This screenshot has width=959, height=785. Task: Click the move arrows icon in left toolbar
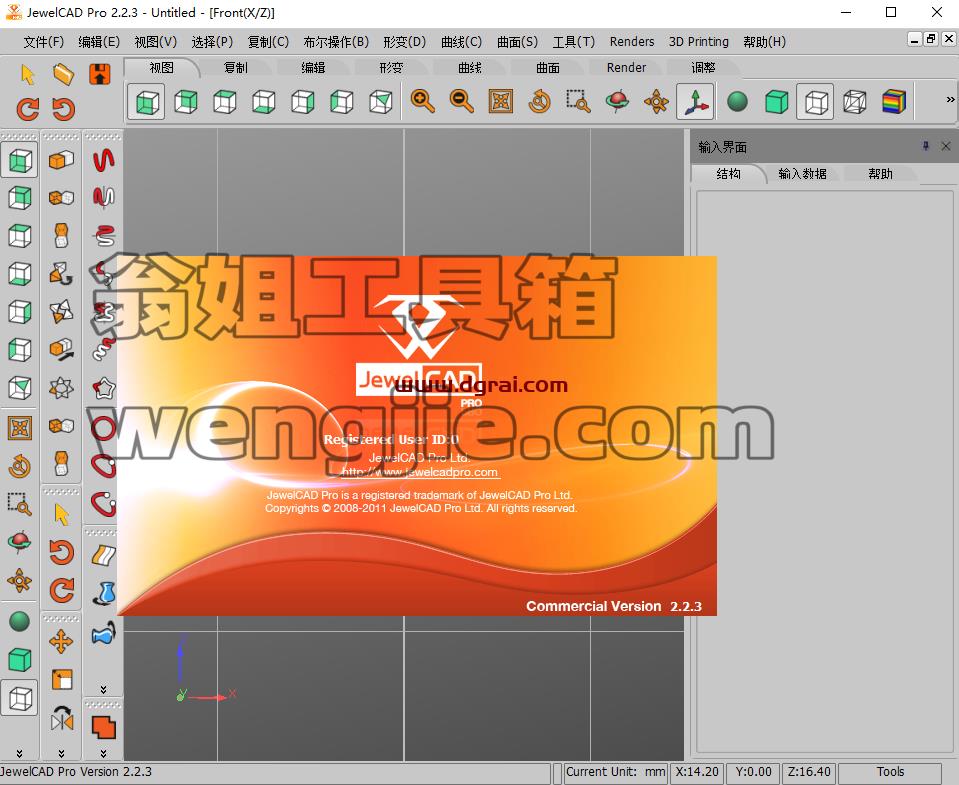point(61,641)
